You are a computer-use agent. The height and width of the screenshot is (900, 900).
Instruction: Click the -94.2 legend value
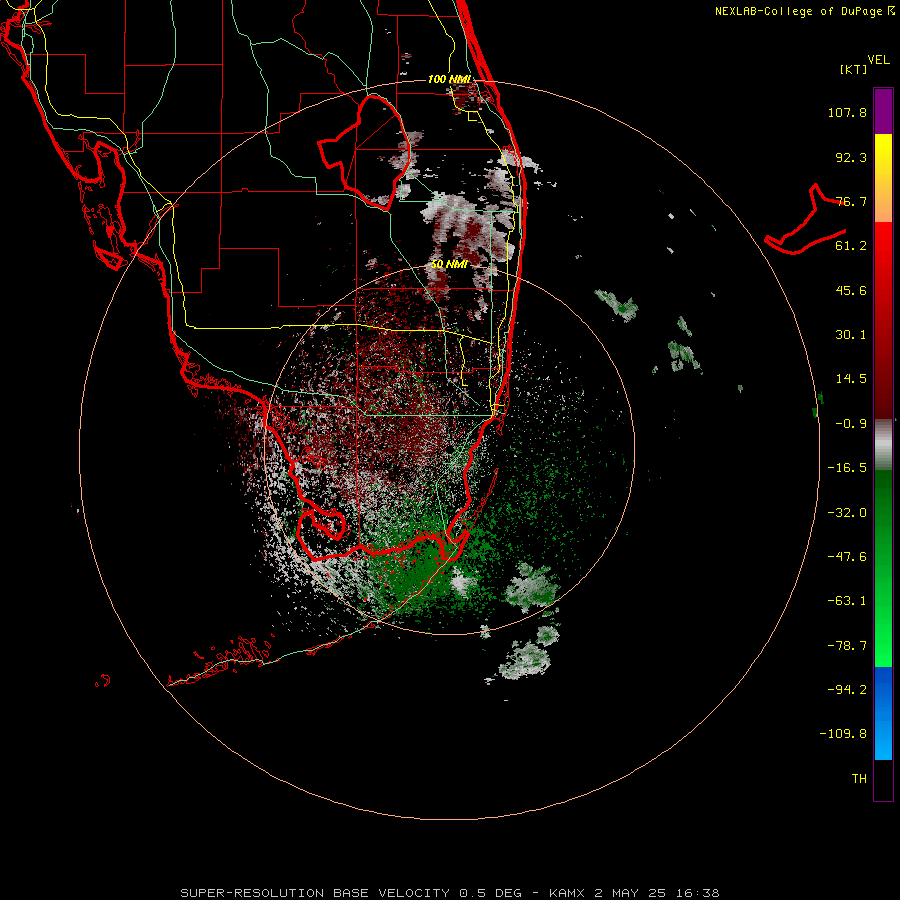point(847,689)
